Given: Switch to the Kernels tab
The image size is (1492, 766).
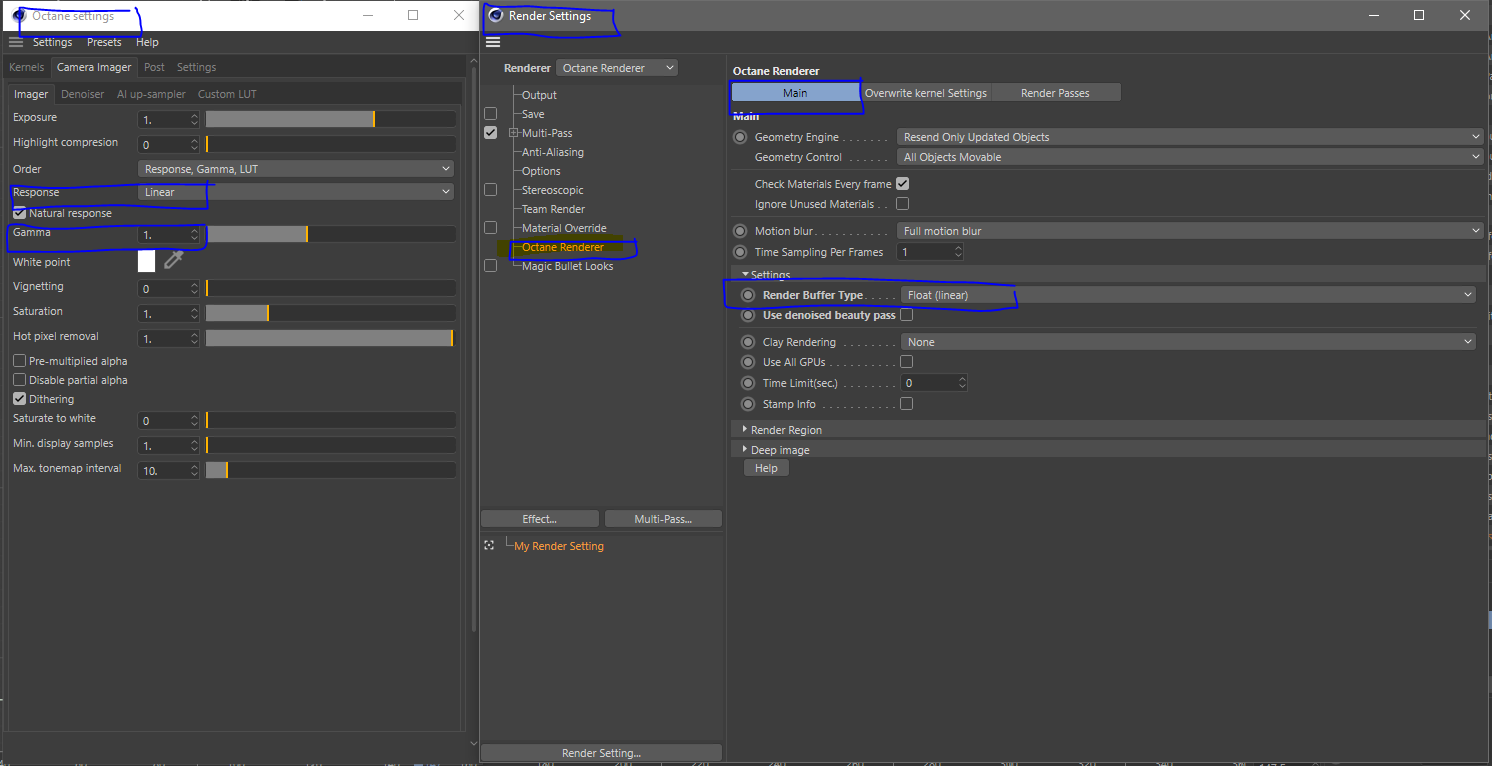Looking at the screenshot, I should (x=26, y=67).
